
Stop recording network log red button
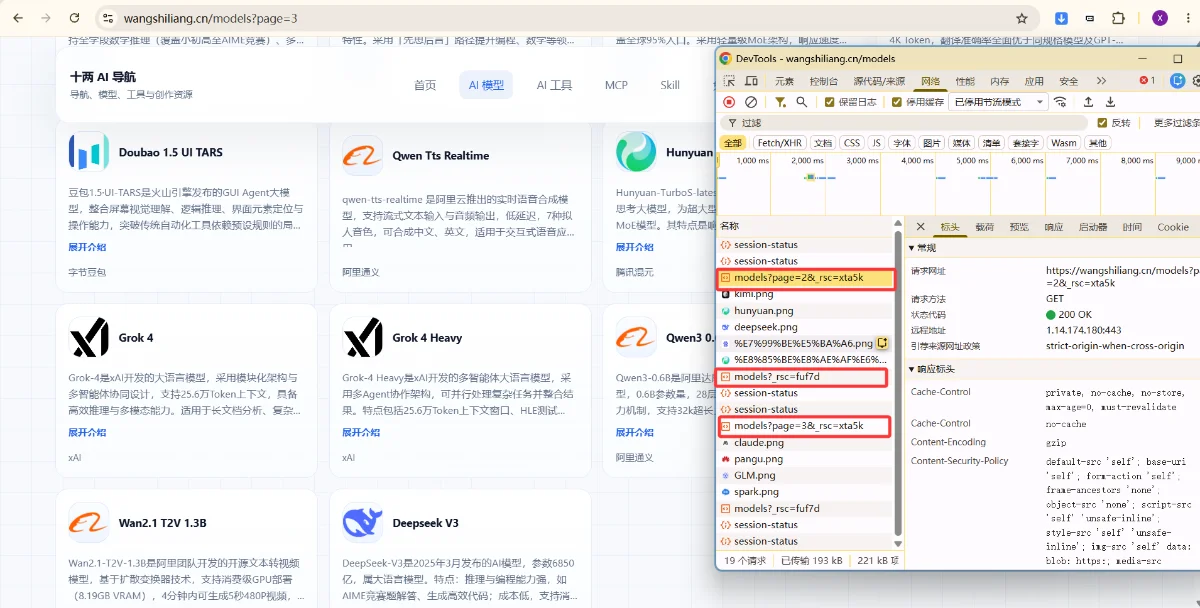click(x=729, y=102)
